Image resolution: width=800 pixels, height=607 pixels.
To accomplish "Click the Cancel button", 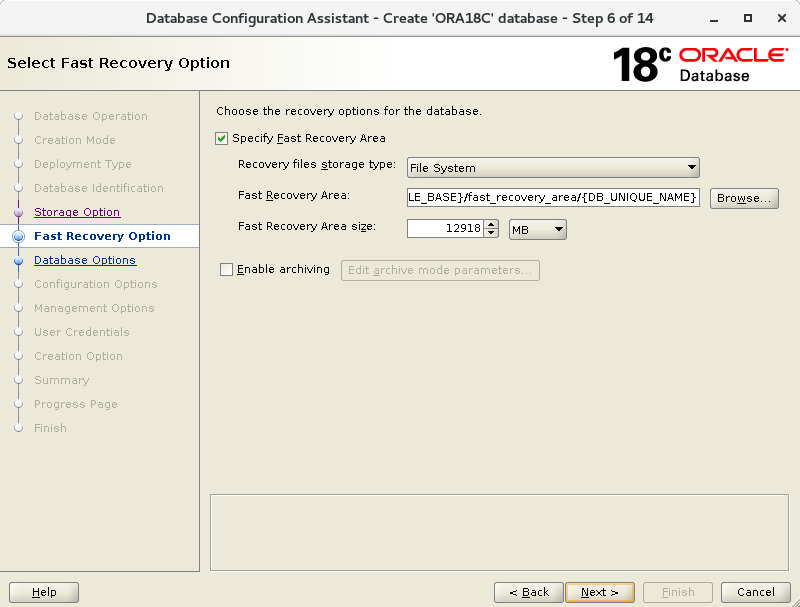I will point(756,592).
